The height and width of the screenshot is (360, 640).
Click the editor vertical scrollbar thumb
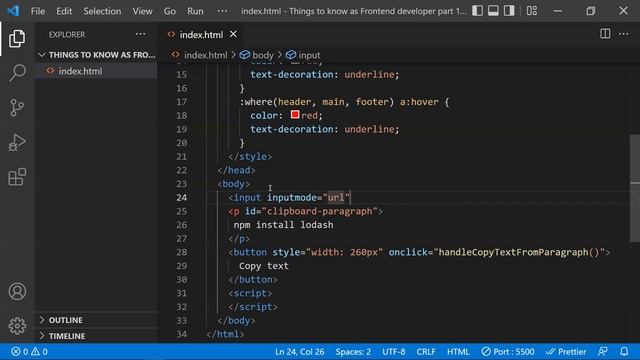point(635,188)
